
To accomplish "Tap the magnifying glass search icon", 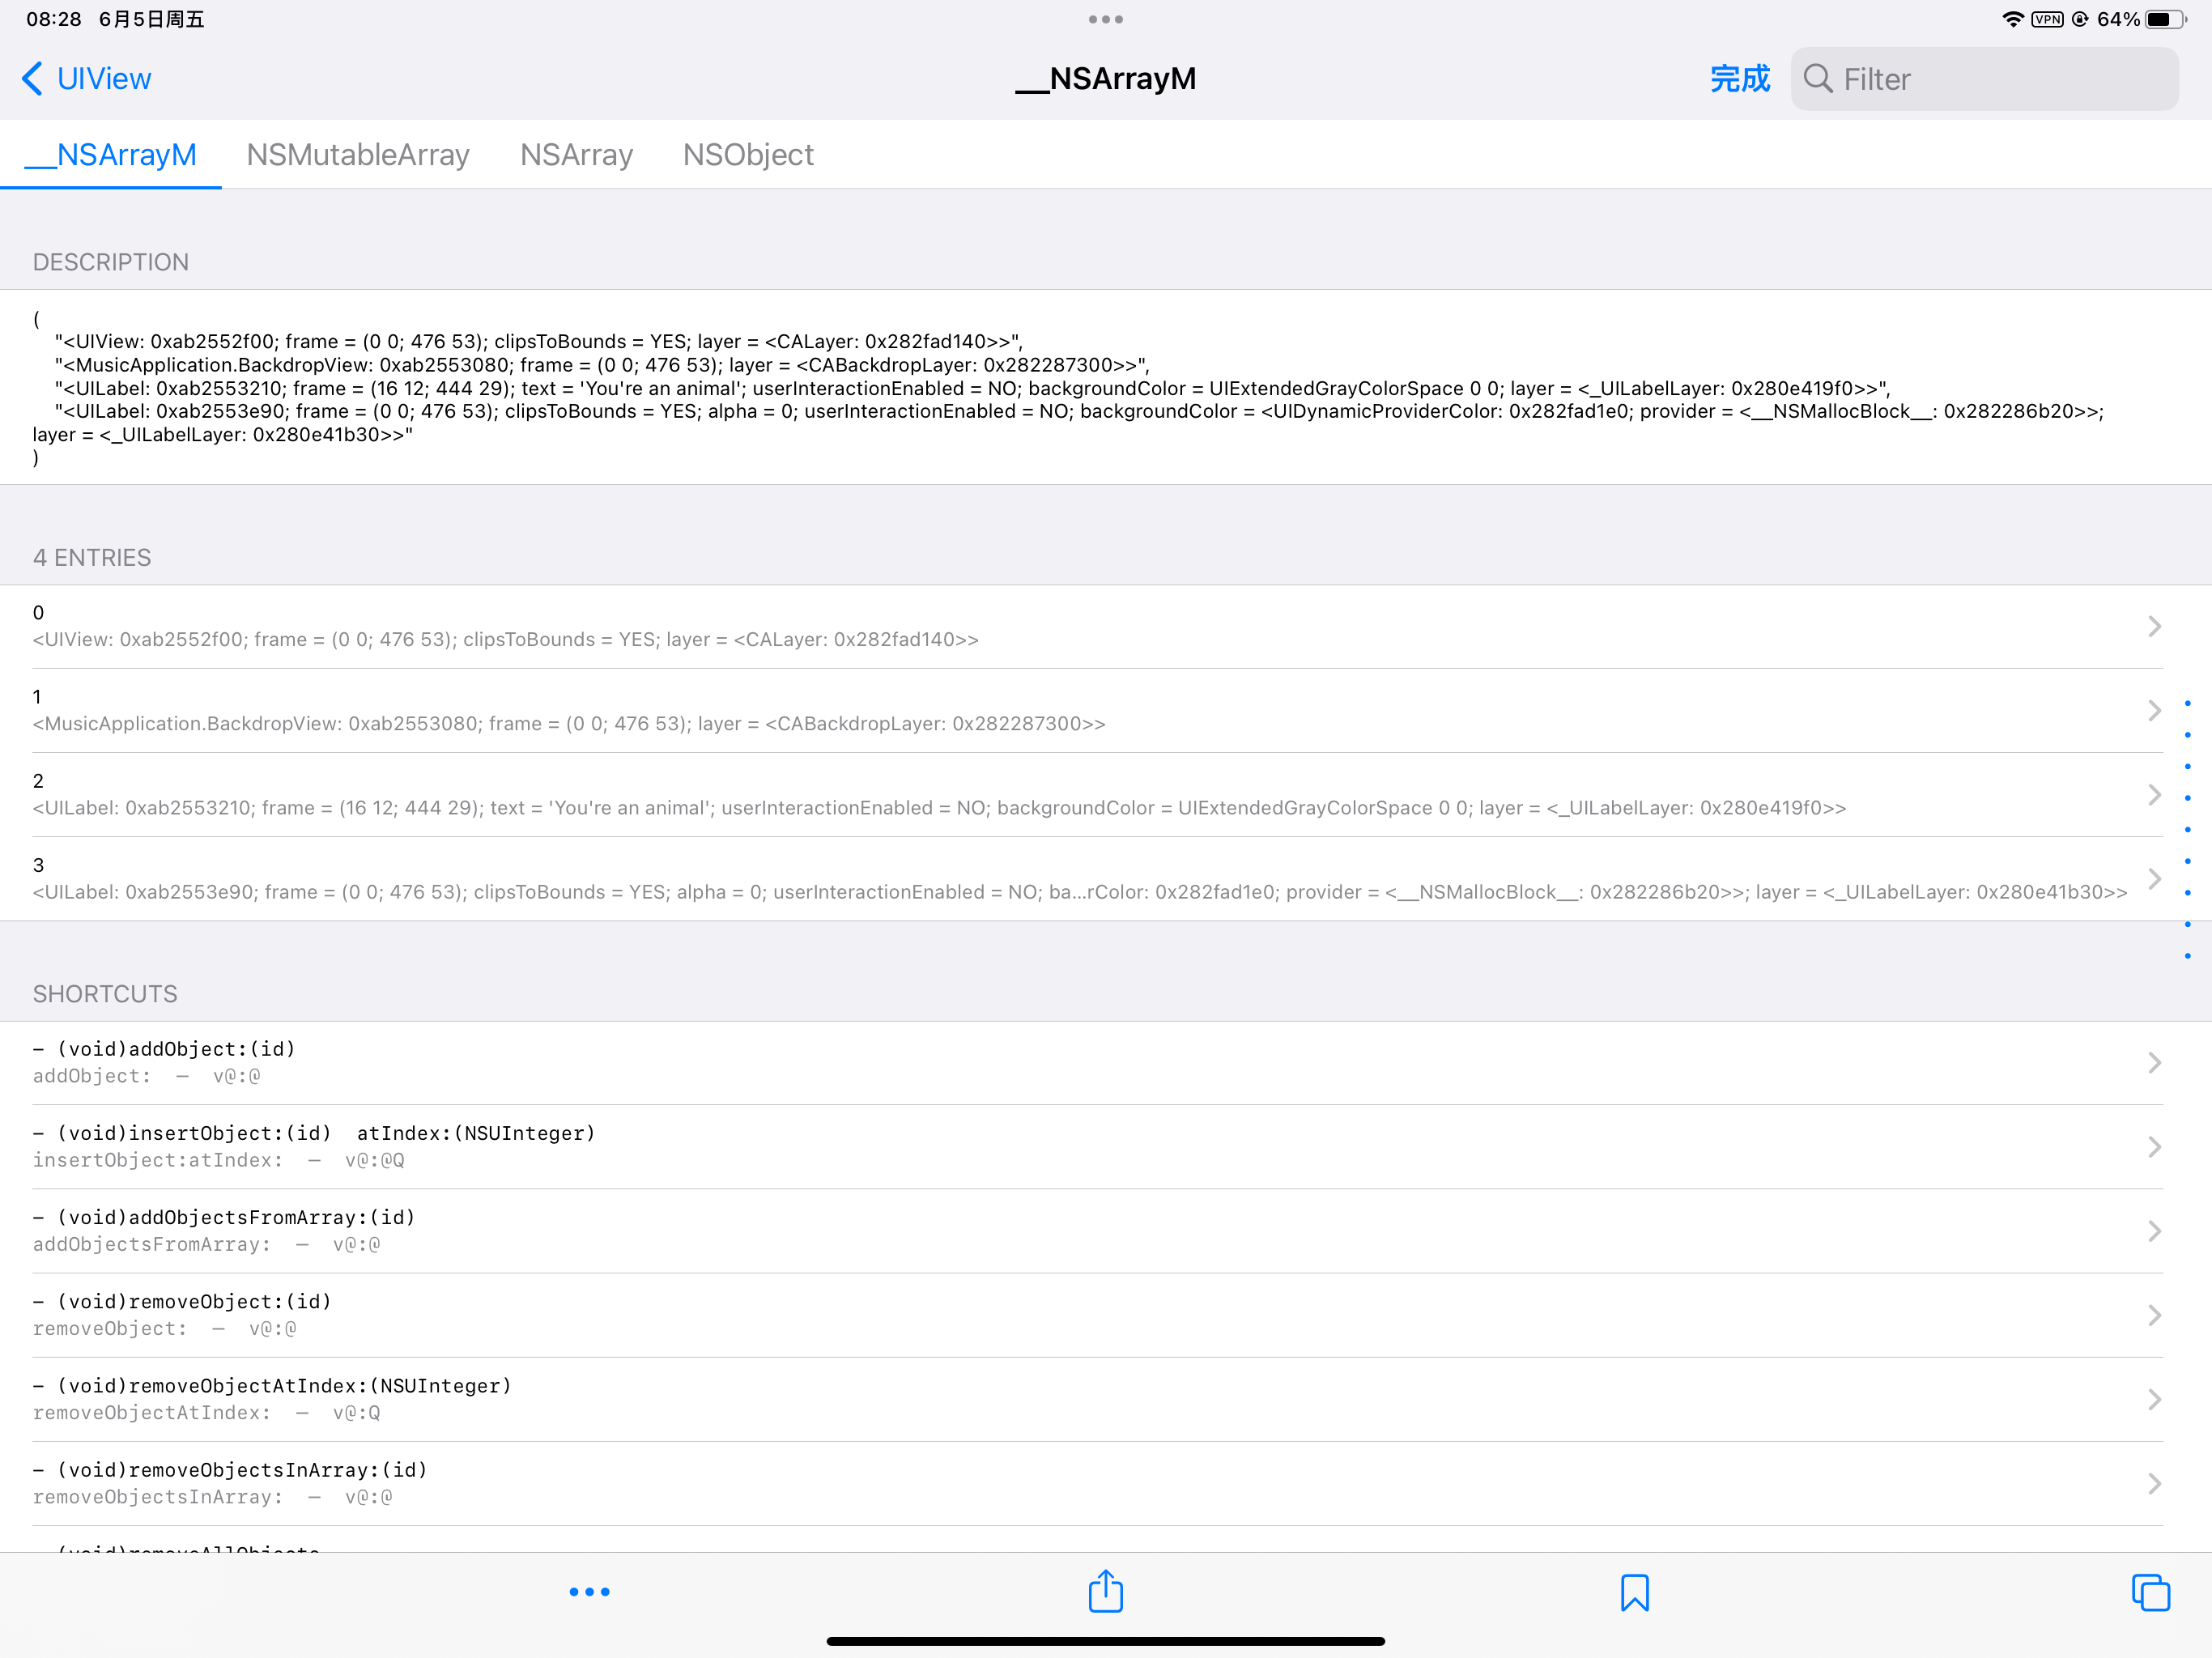I will (1817, 79).
